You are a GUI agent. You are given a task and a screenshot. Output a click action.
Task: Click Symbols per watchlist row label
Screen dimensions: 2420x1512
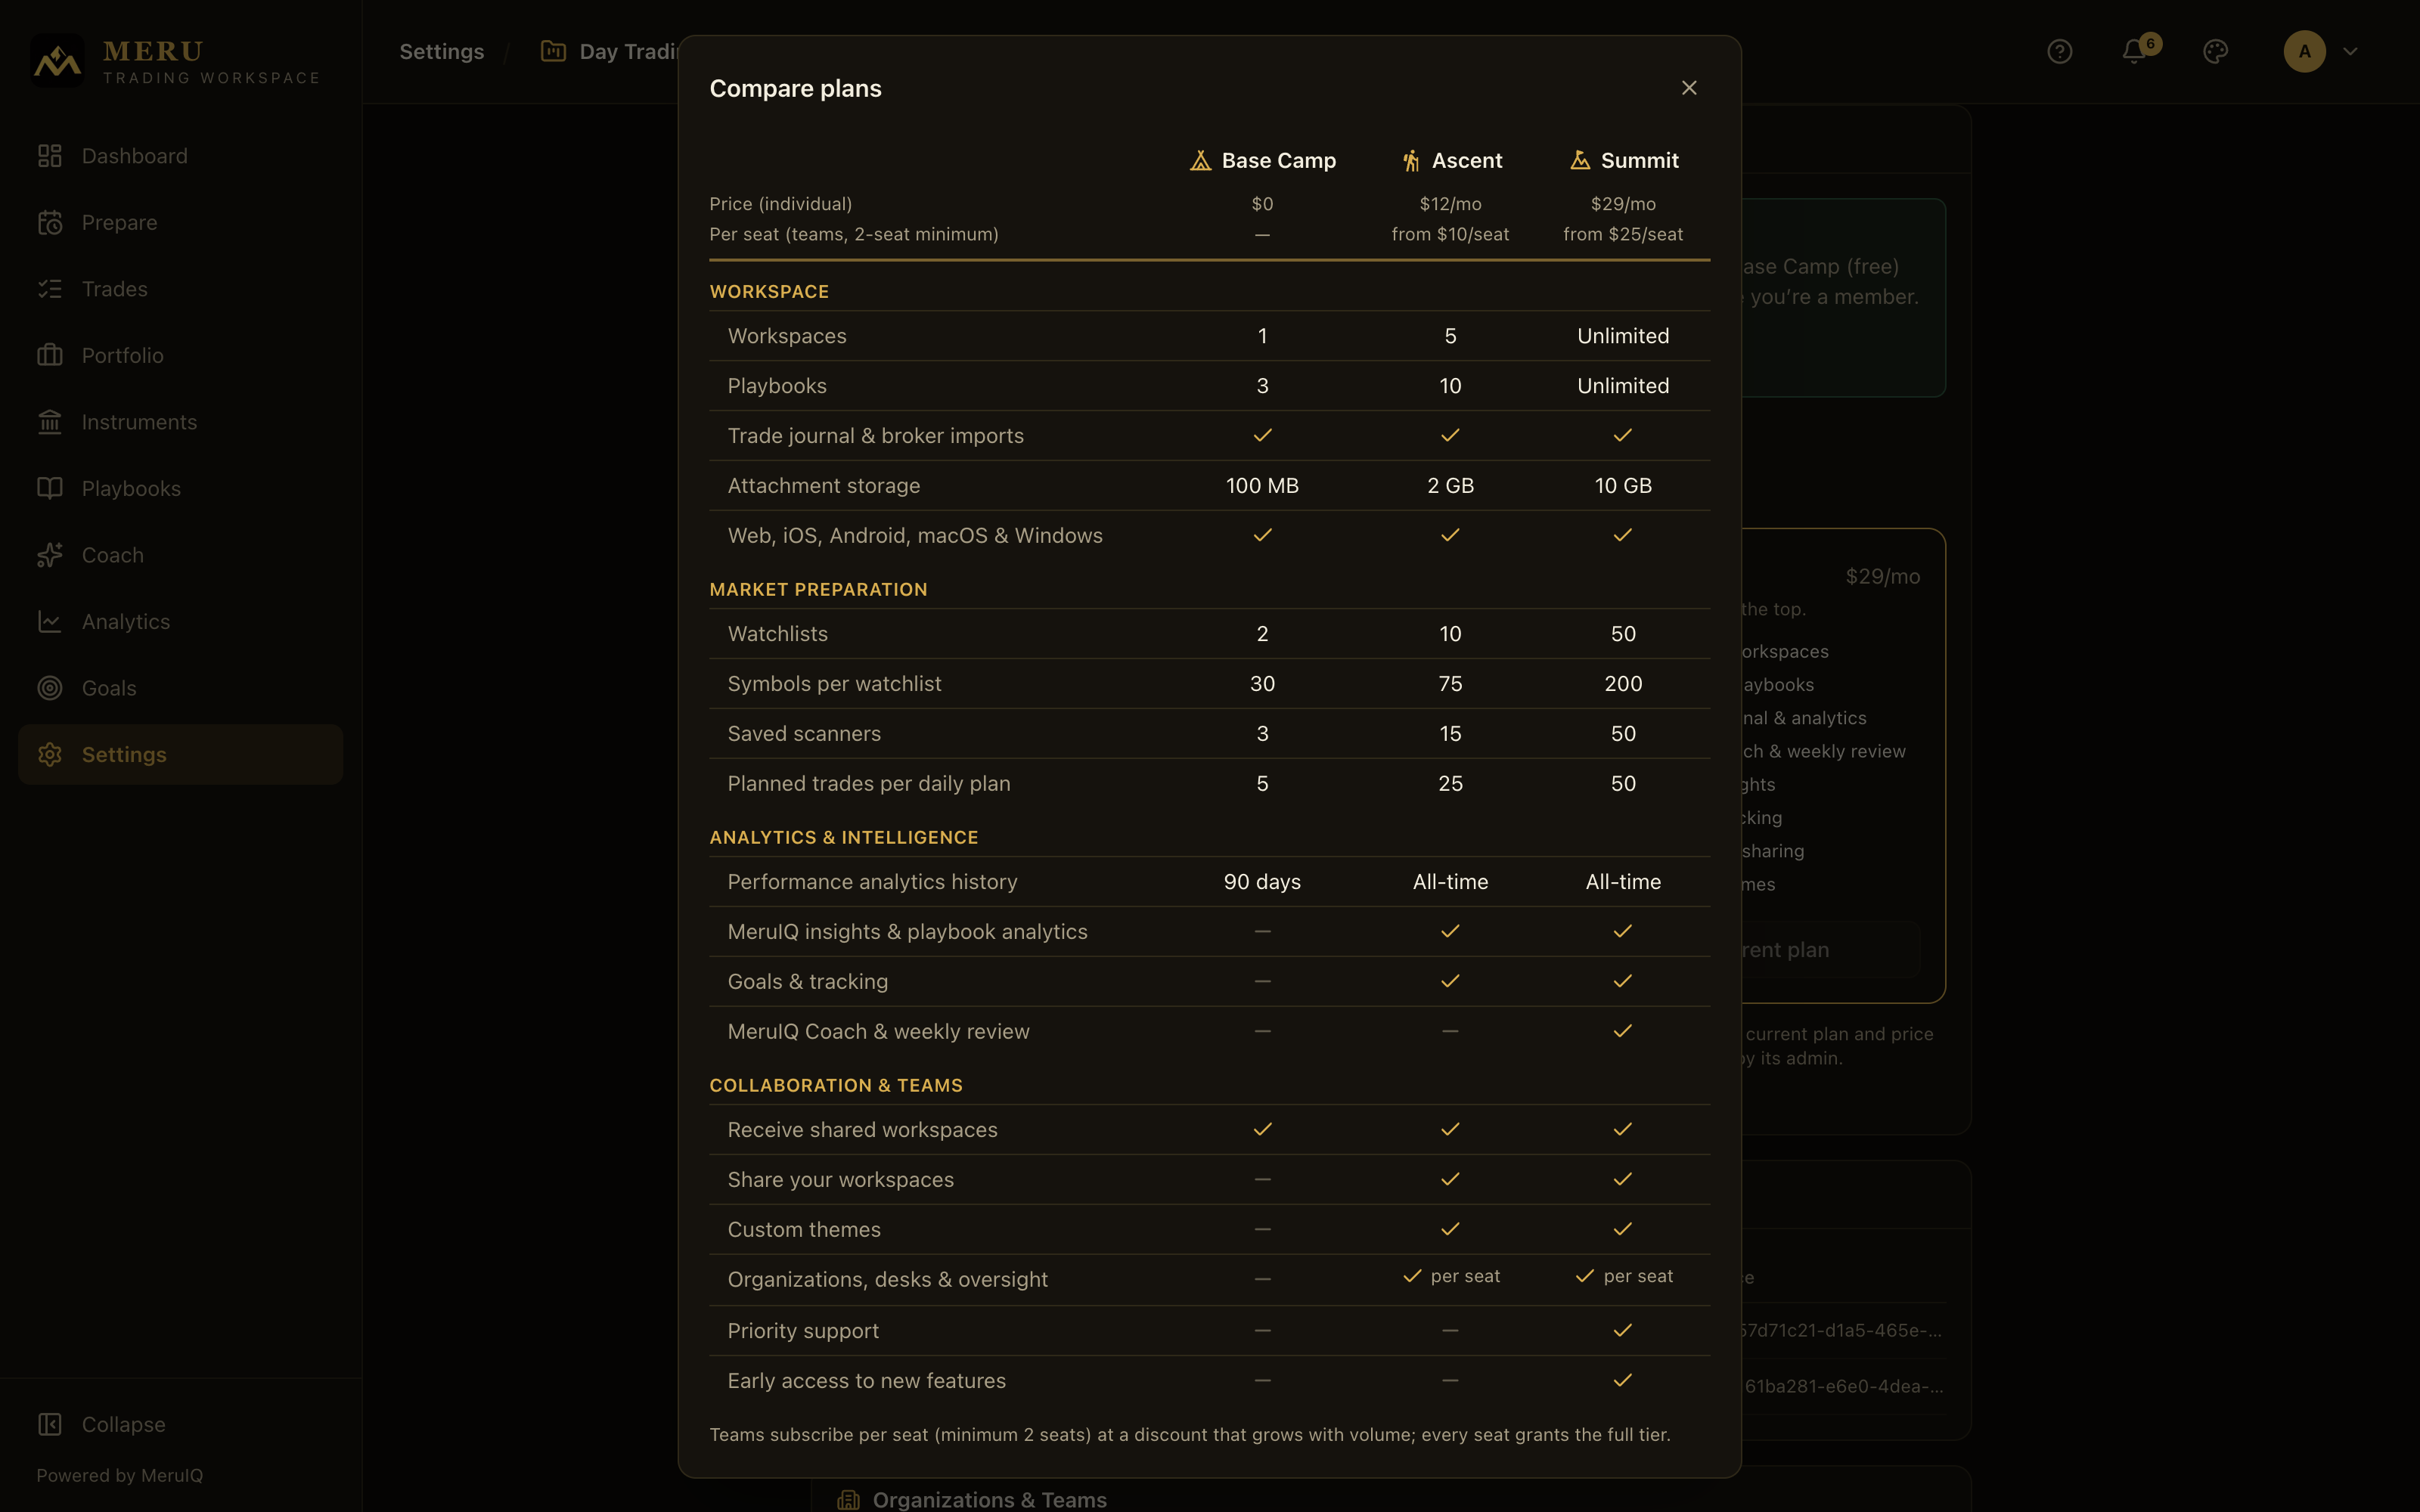point(834,683)
